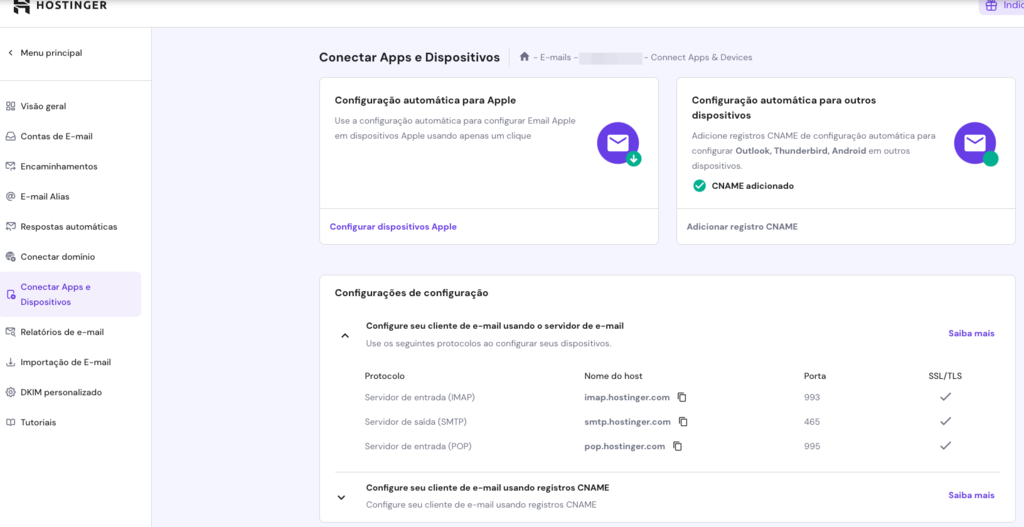
Task: Click the IMAP row SSL/TLS checkmark
Action: pos(945,397)
